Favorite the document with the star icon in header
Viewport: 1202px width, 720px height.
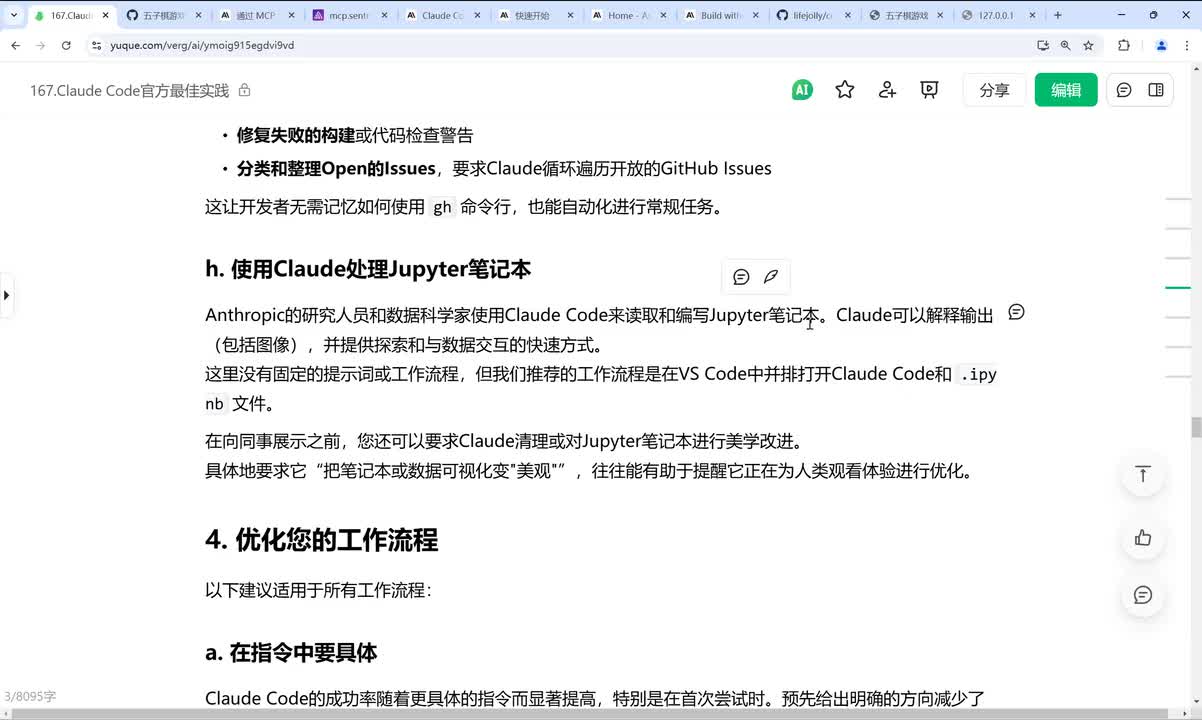pyautogui.click(x=845, y=90)
